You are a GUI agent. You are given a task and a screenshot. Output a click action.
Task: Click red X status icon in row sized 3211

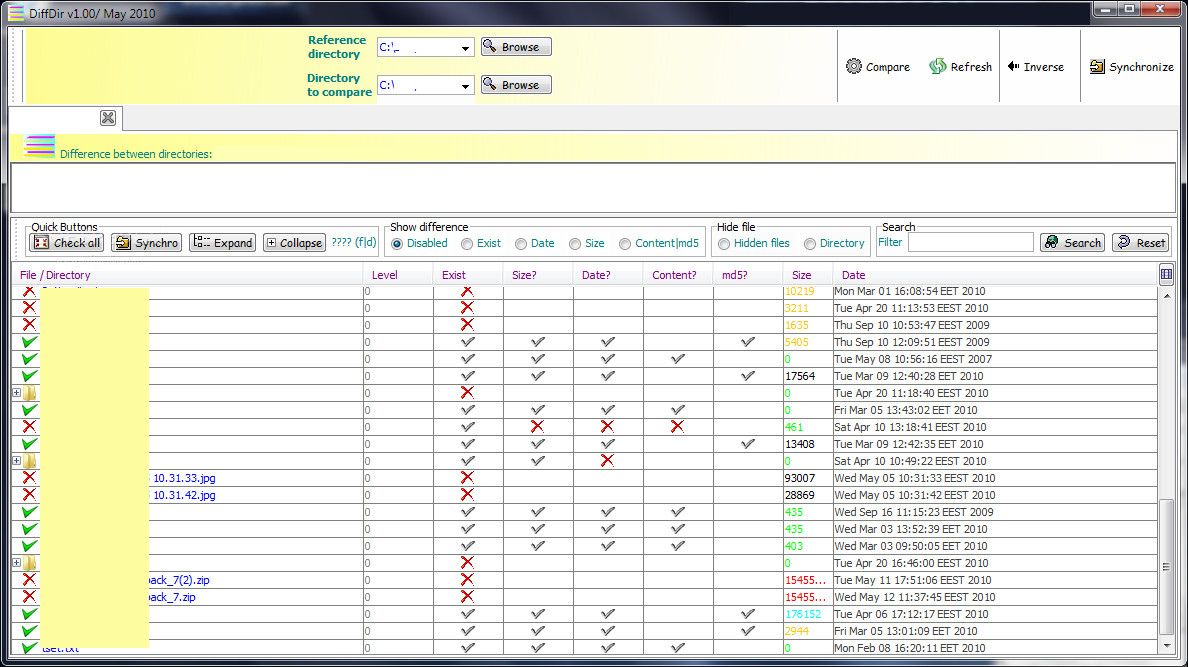29,308
